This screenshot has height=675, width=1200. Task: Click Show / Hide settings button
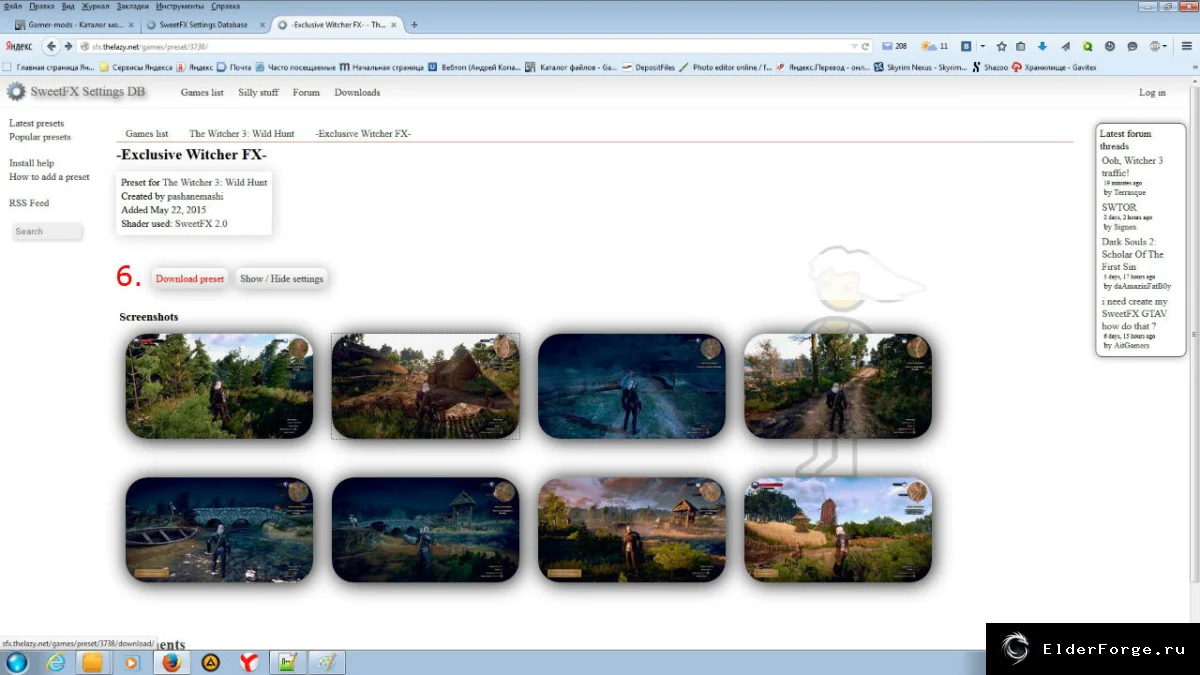tap(282, 279)
